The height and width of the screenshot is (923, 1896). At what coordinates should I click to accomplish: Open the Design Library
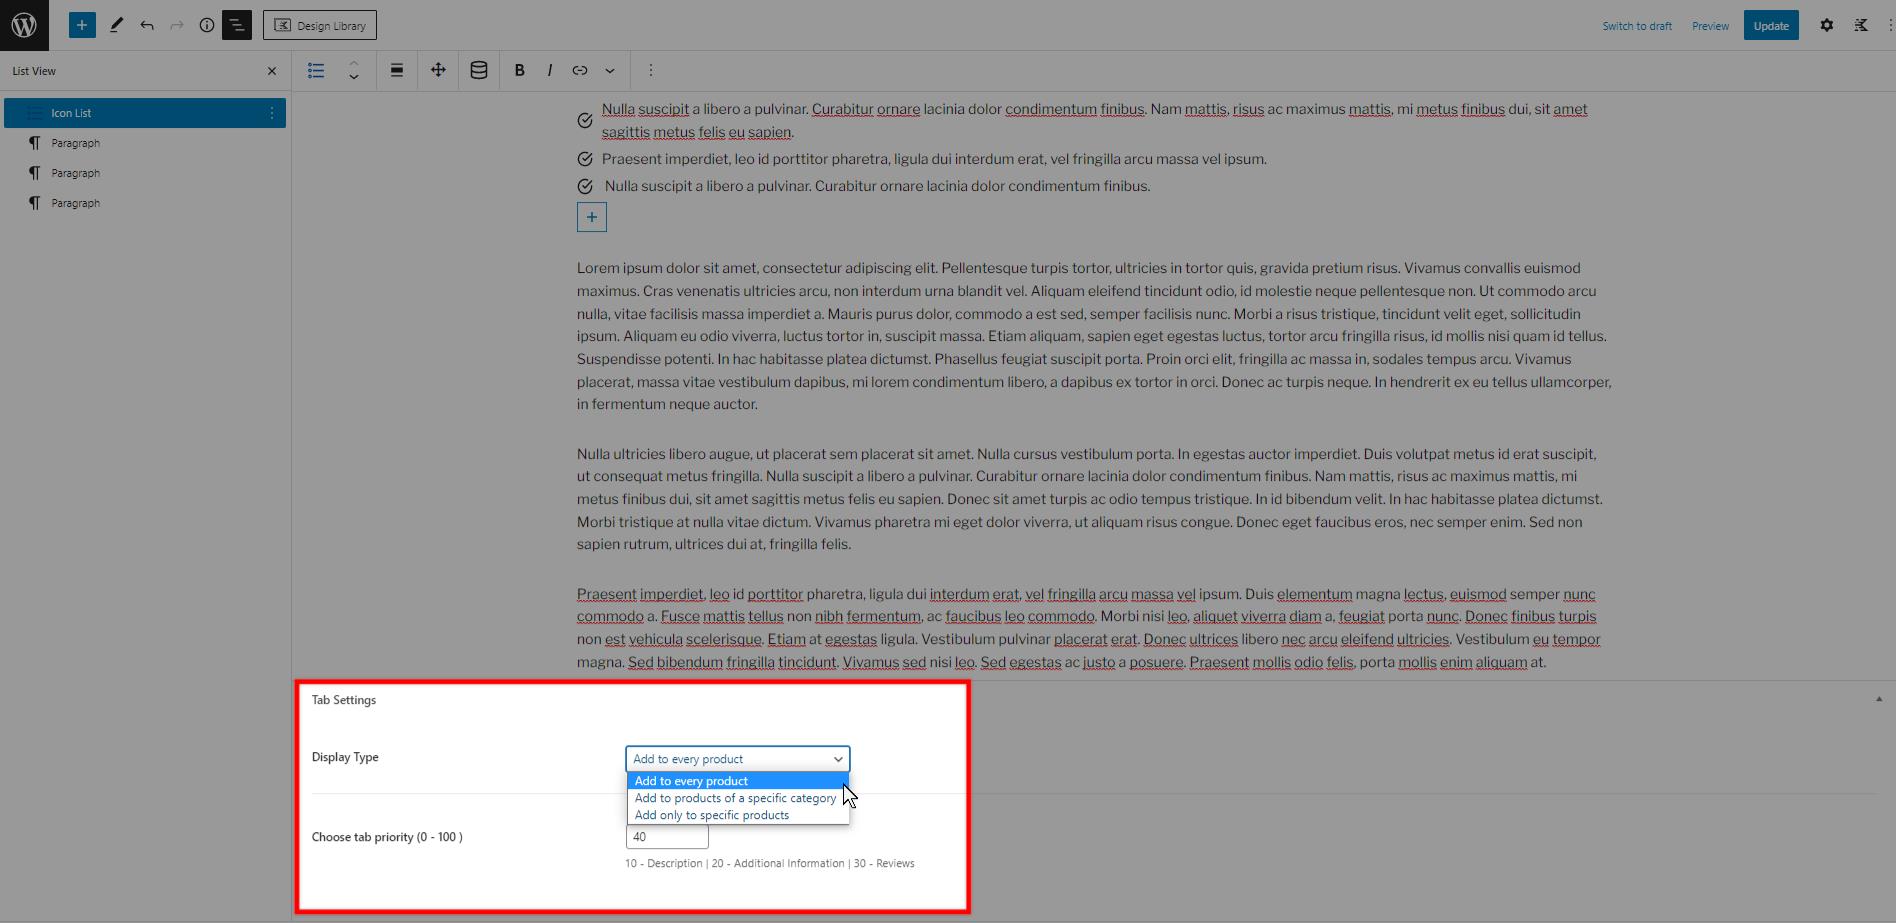pyautogui.click(x=319, y=25)
